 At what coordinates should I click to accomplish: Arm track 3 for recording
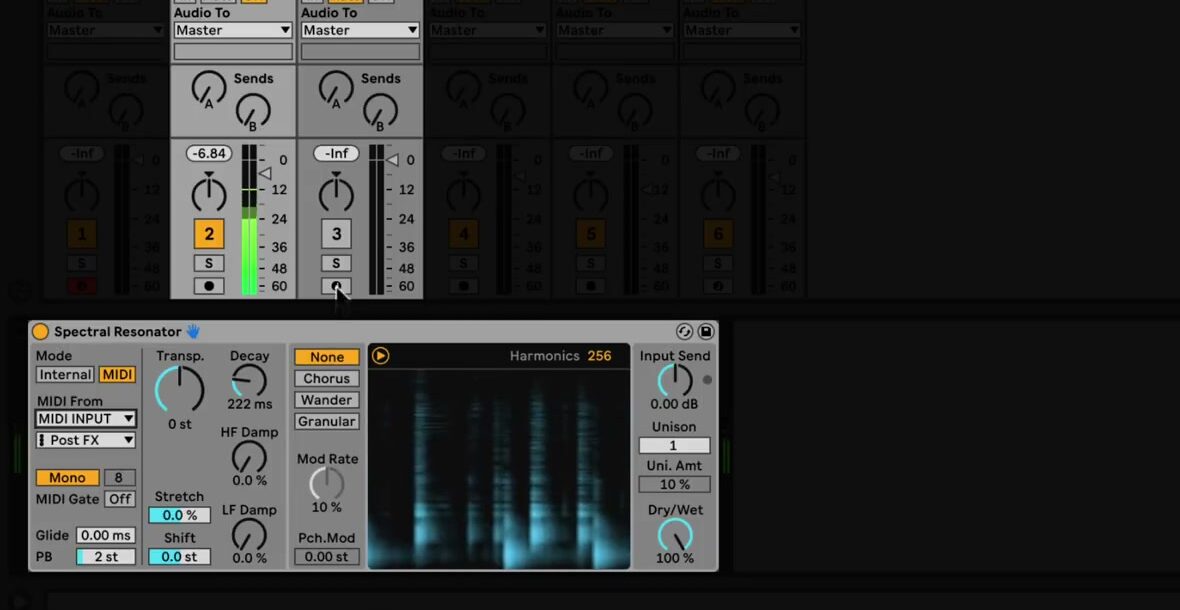pos(336,286)
